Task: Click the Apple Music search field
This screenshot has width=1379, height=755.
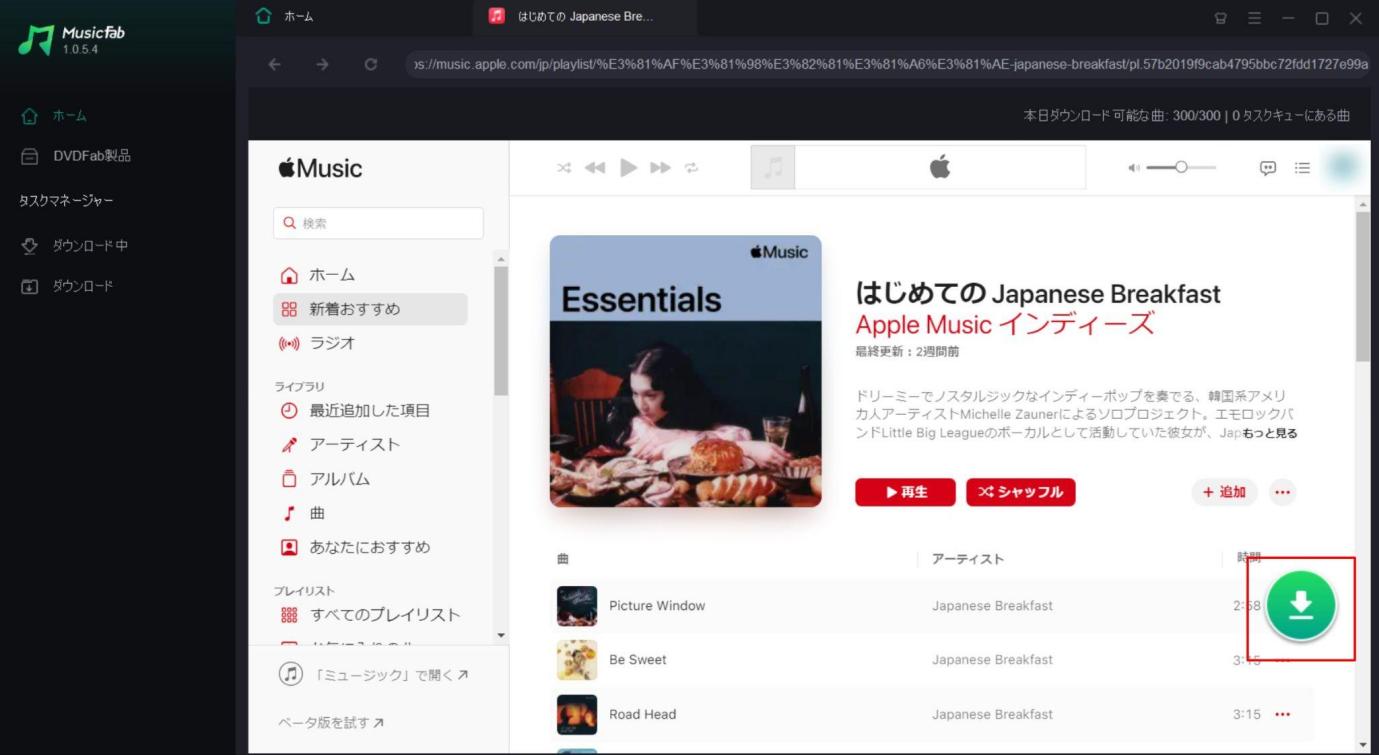Action: (378, 223)
